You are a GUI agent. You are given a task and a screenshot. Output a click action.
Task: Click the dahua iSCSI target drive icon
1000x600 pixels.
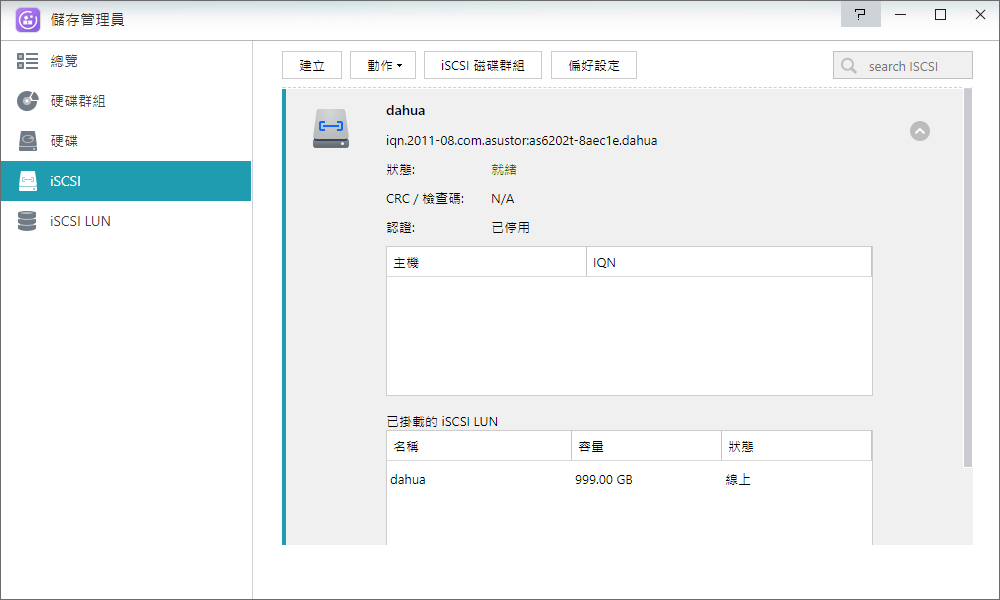331,129
